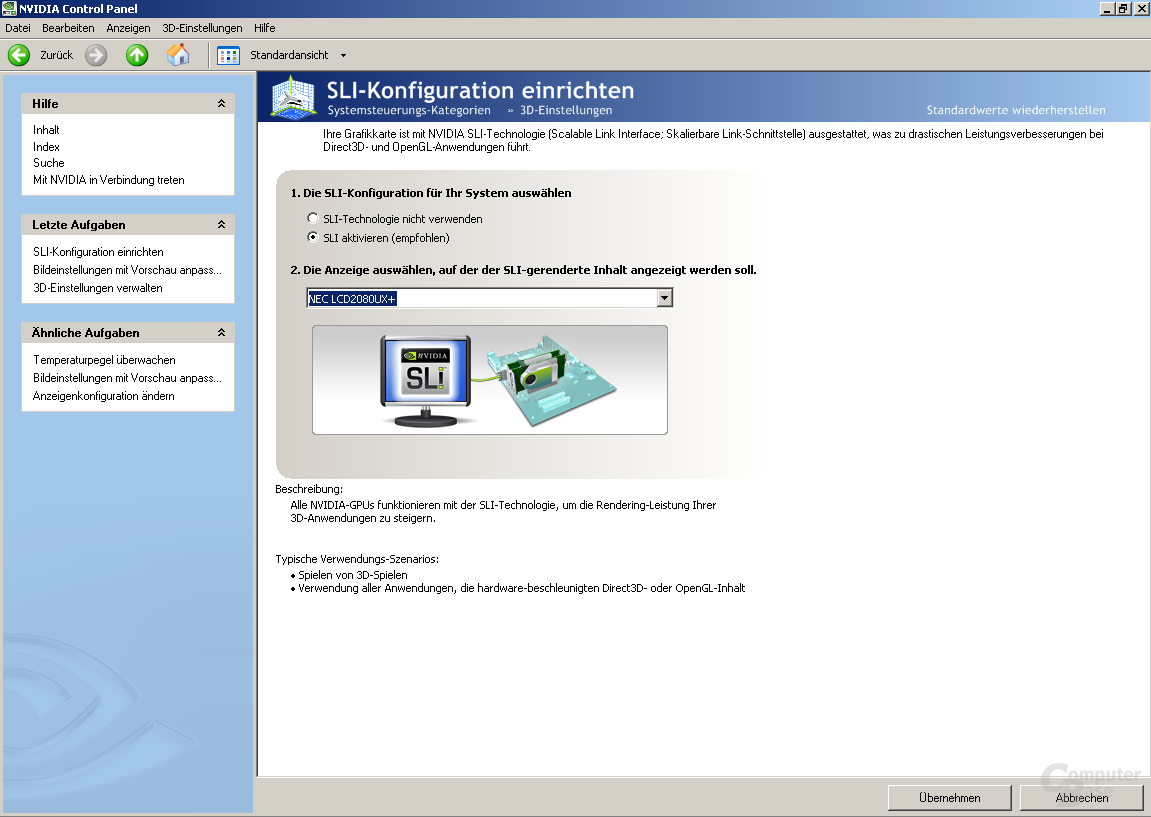Click the Übernehmen button

tap(949, 798)
